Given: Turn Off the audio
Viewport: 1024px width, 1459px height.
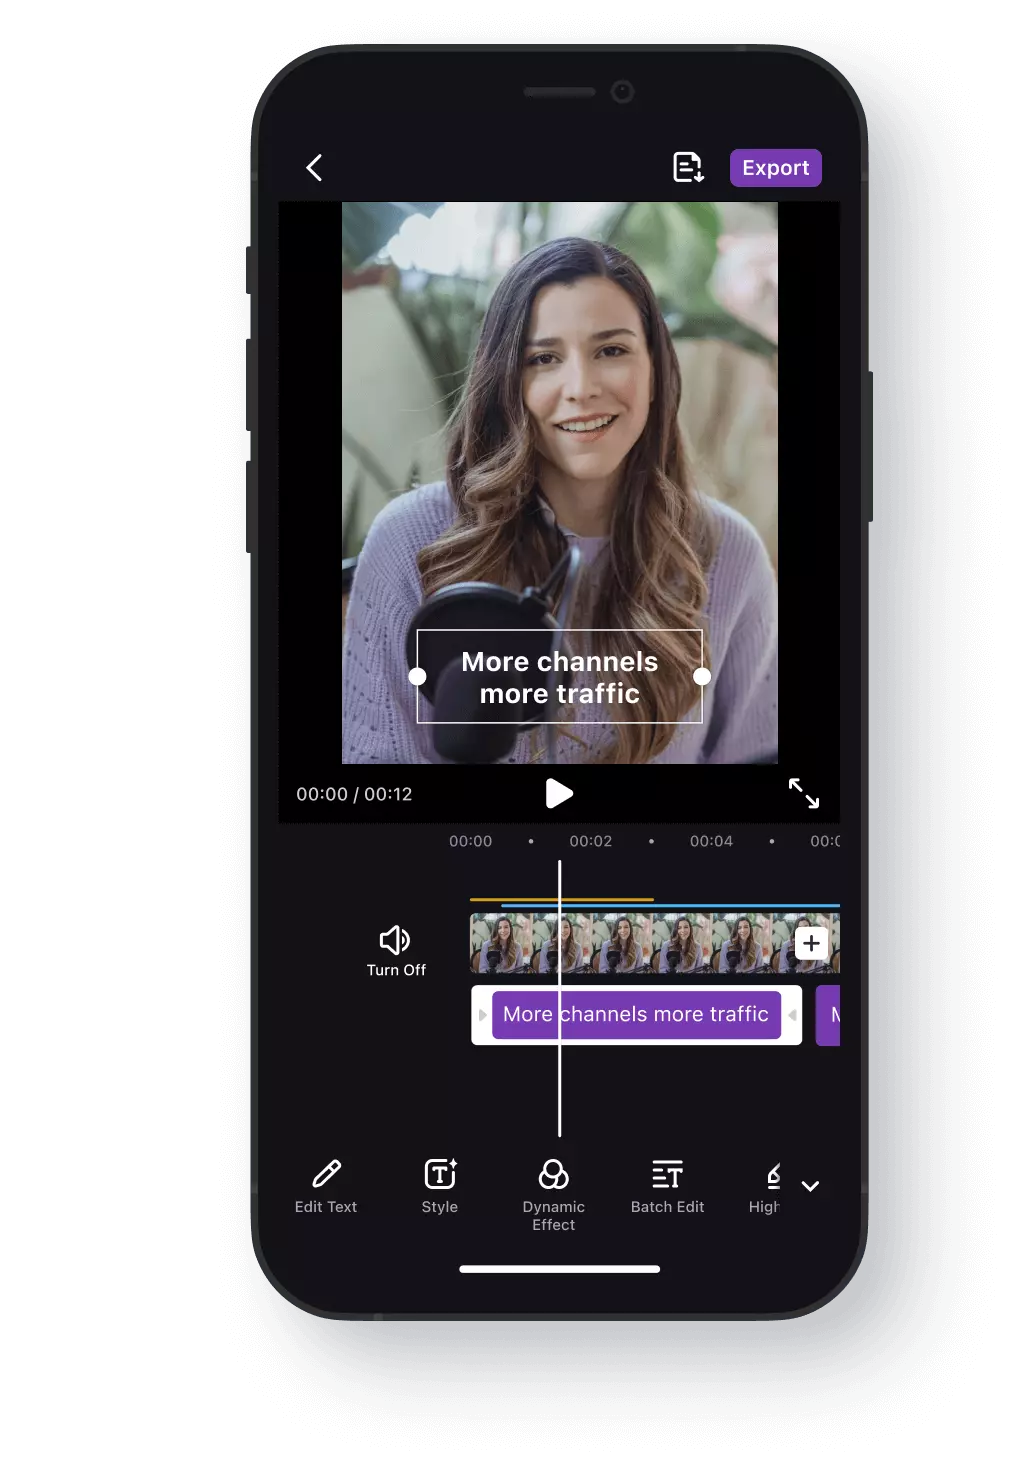Looking at the screenshot, I should [x=396, y=948].
